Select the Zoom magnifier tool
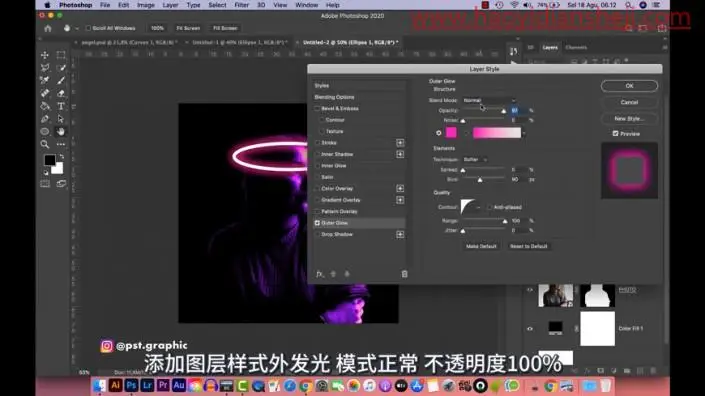Screen dimensions: 705x396 45,144
